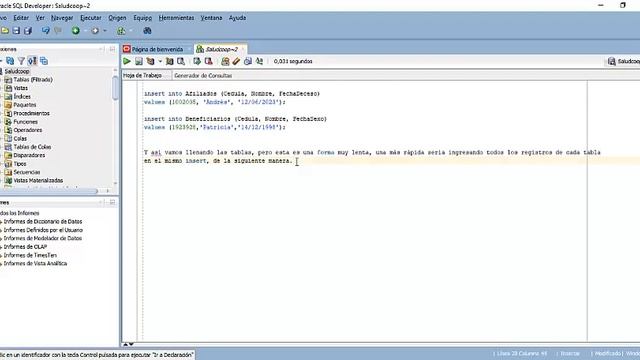640x360 pixels.
Task: Click the Autotrace icon
Action: tap(169, 61)
